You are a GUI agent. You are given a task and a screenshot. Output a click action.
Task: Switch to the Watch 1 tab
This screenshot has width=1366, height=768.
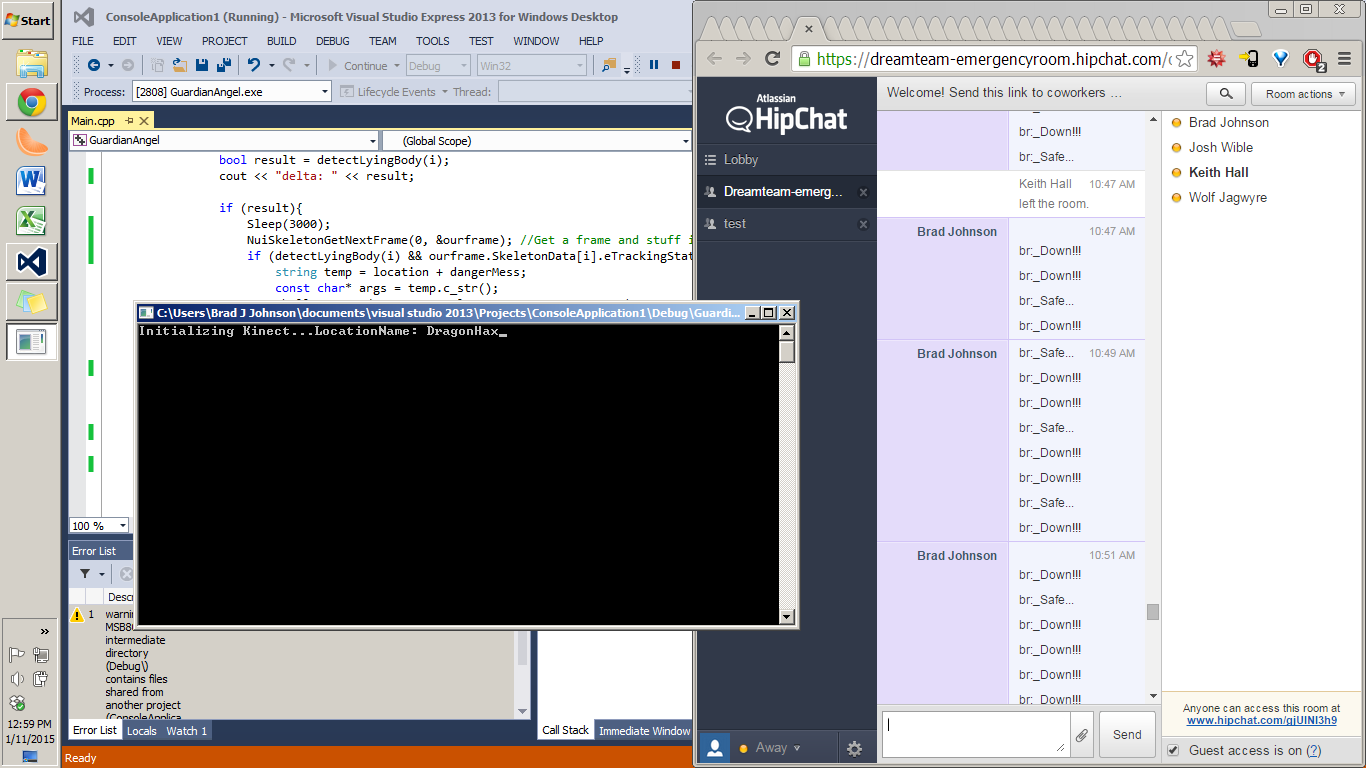tap(187, 731)
